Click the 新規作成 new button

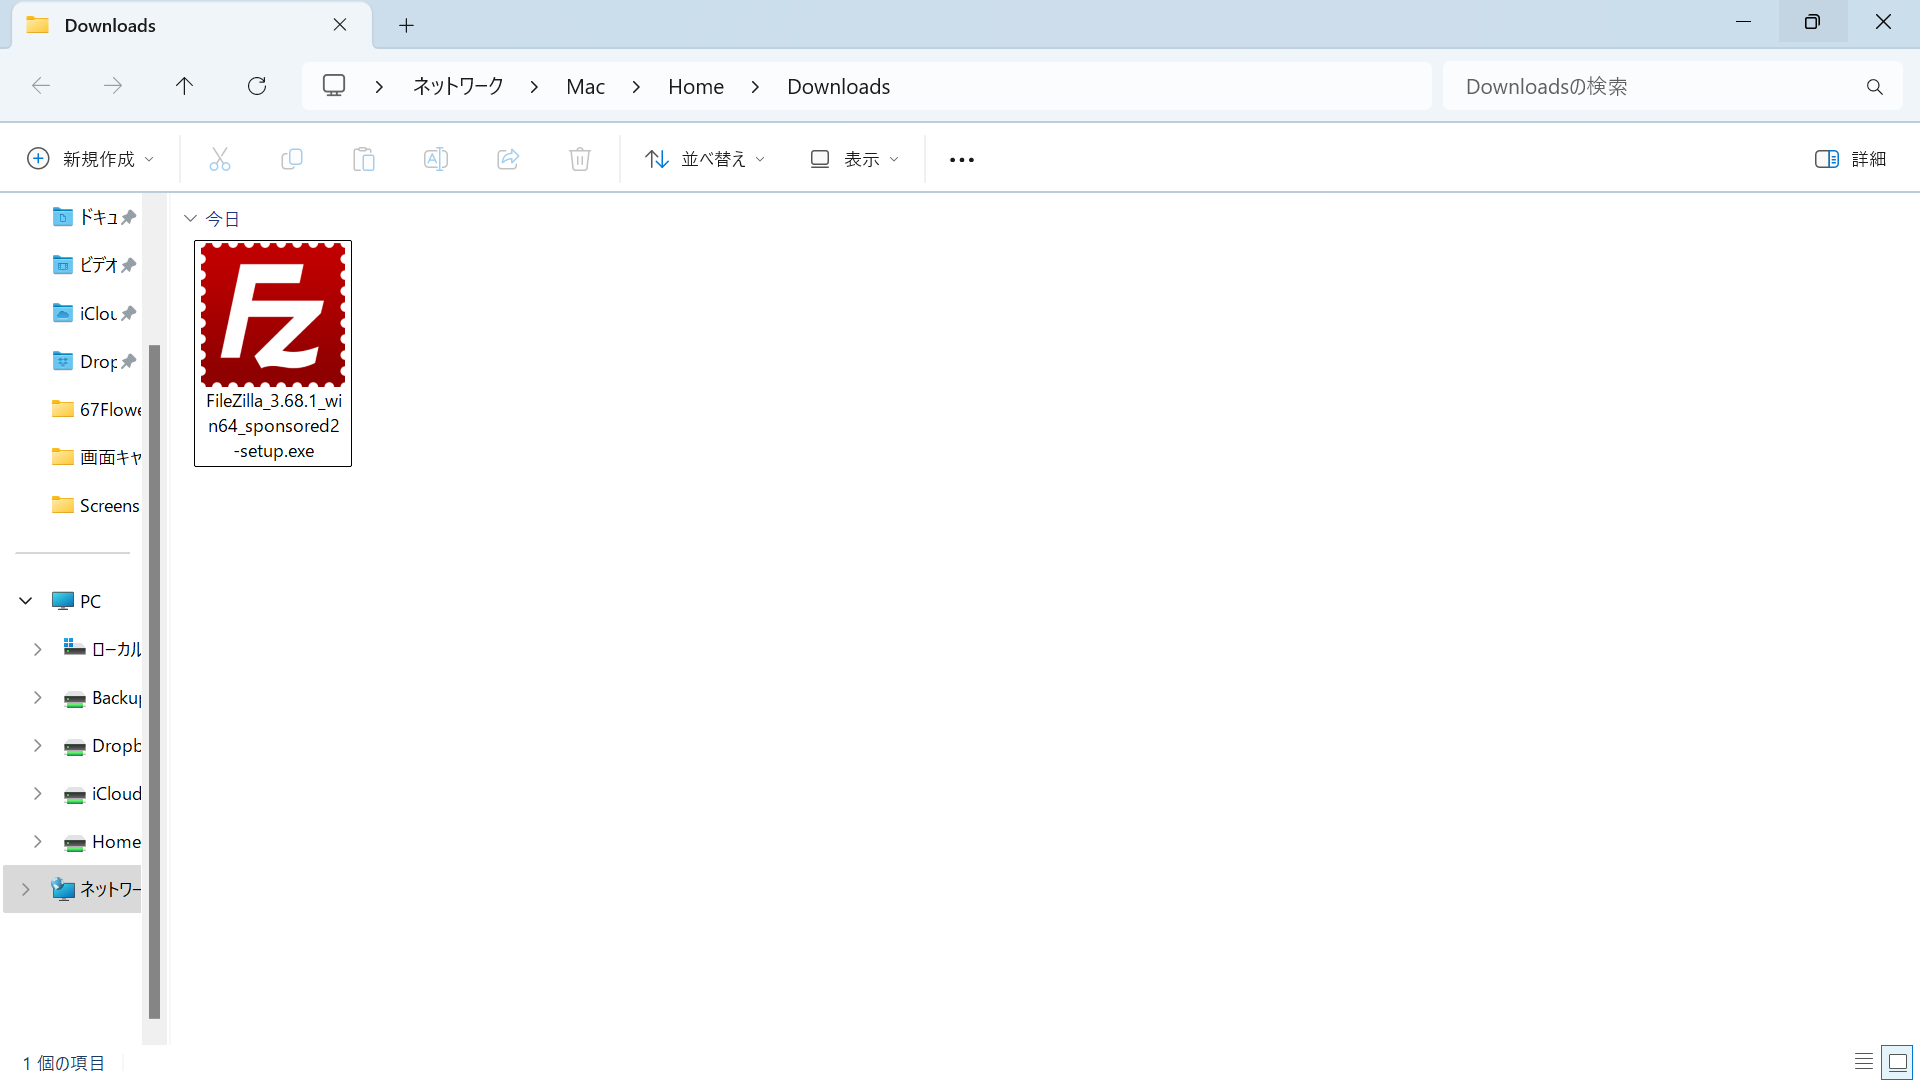point(90,159)
